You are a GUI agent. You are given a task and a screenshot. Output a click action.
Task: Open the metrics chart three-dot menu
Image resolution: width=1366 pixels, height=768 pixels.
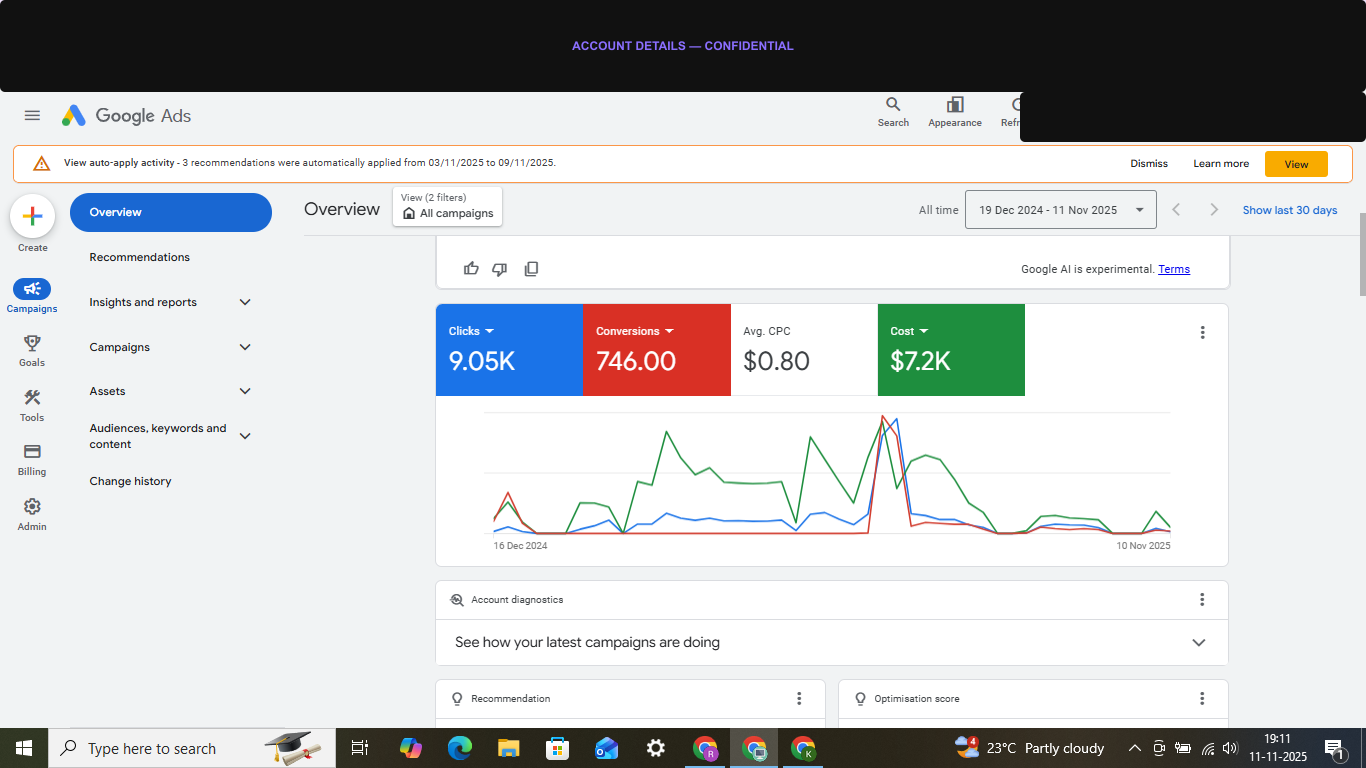point(1202,332)
